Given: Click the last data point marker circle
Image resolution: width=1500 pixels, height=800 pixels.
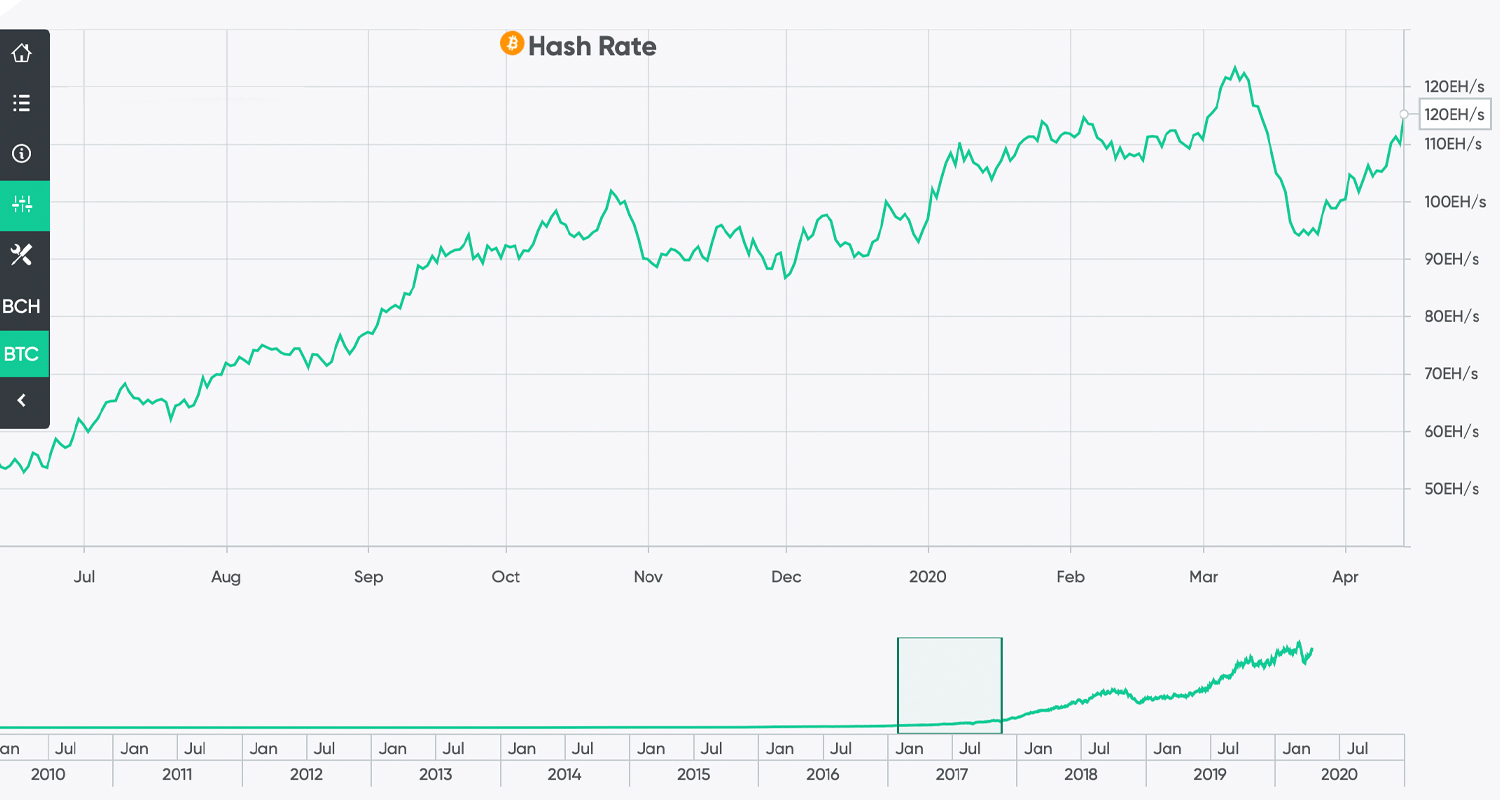Looking at the screenshot, I should pos(1404,114).
